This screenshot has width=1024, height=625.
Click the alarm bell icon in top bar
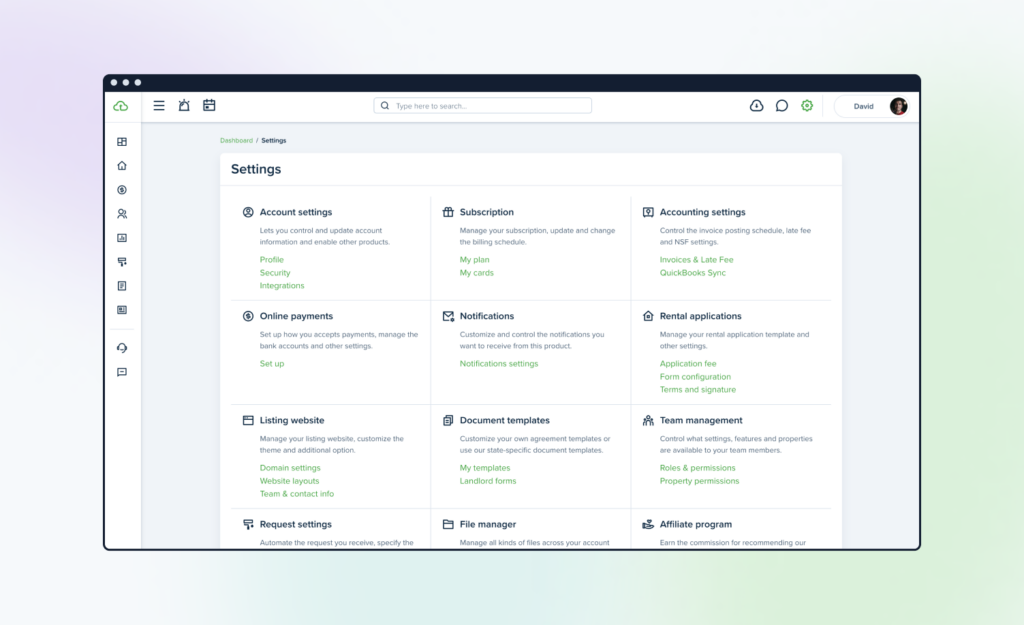click(x=184, y=105)
